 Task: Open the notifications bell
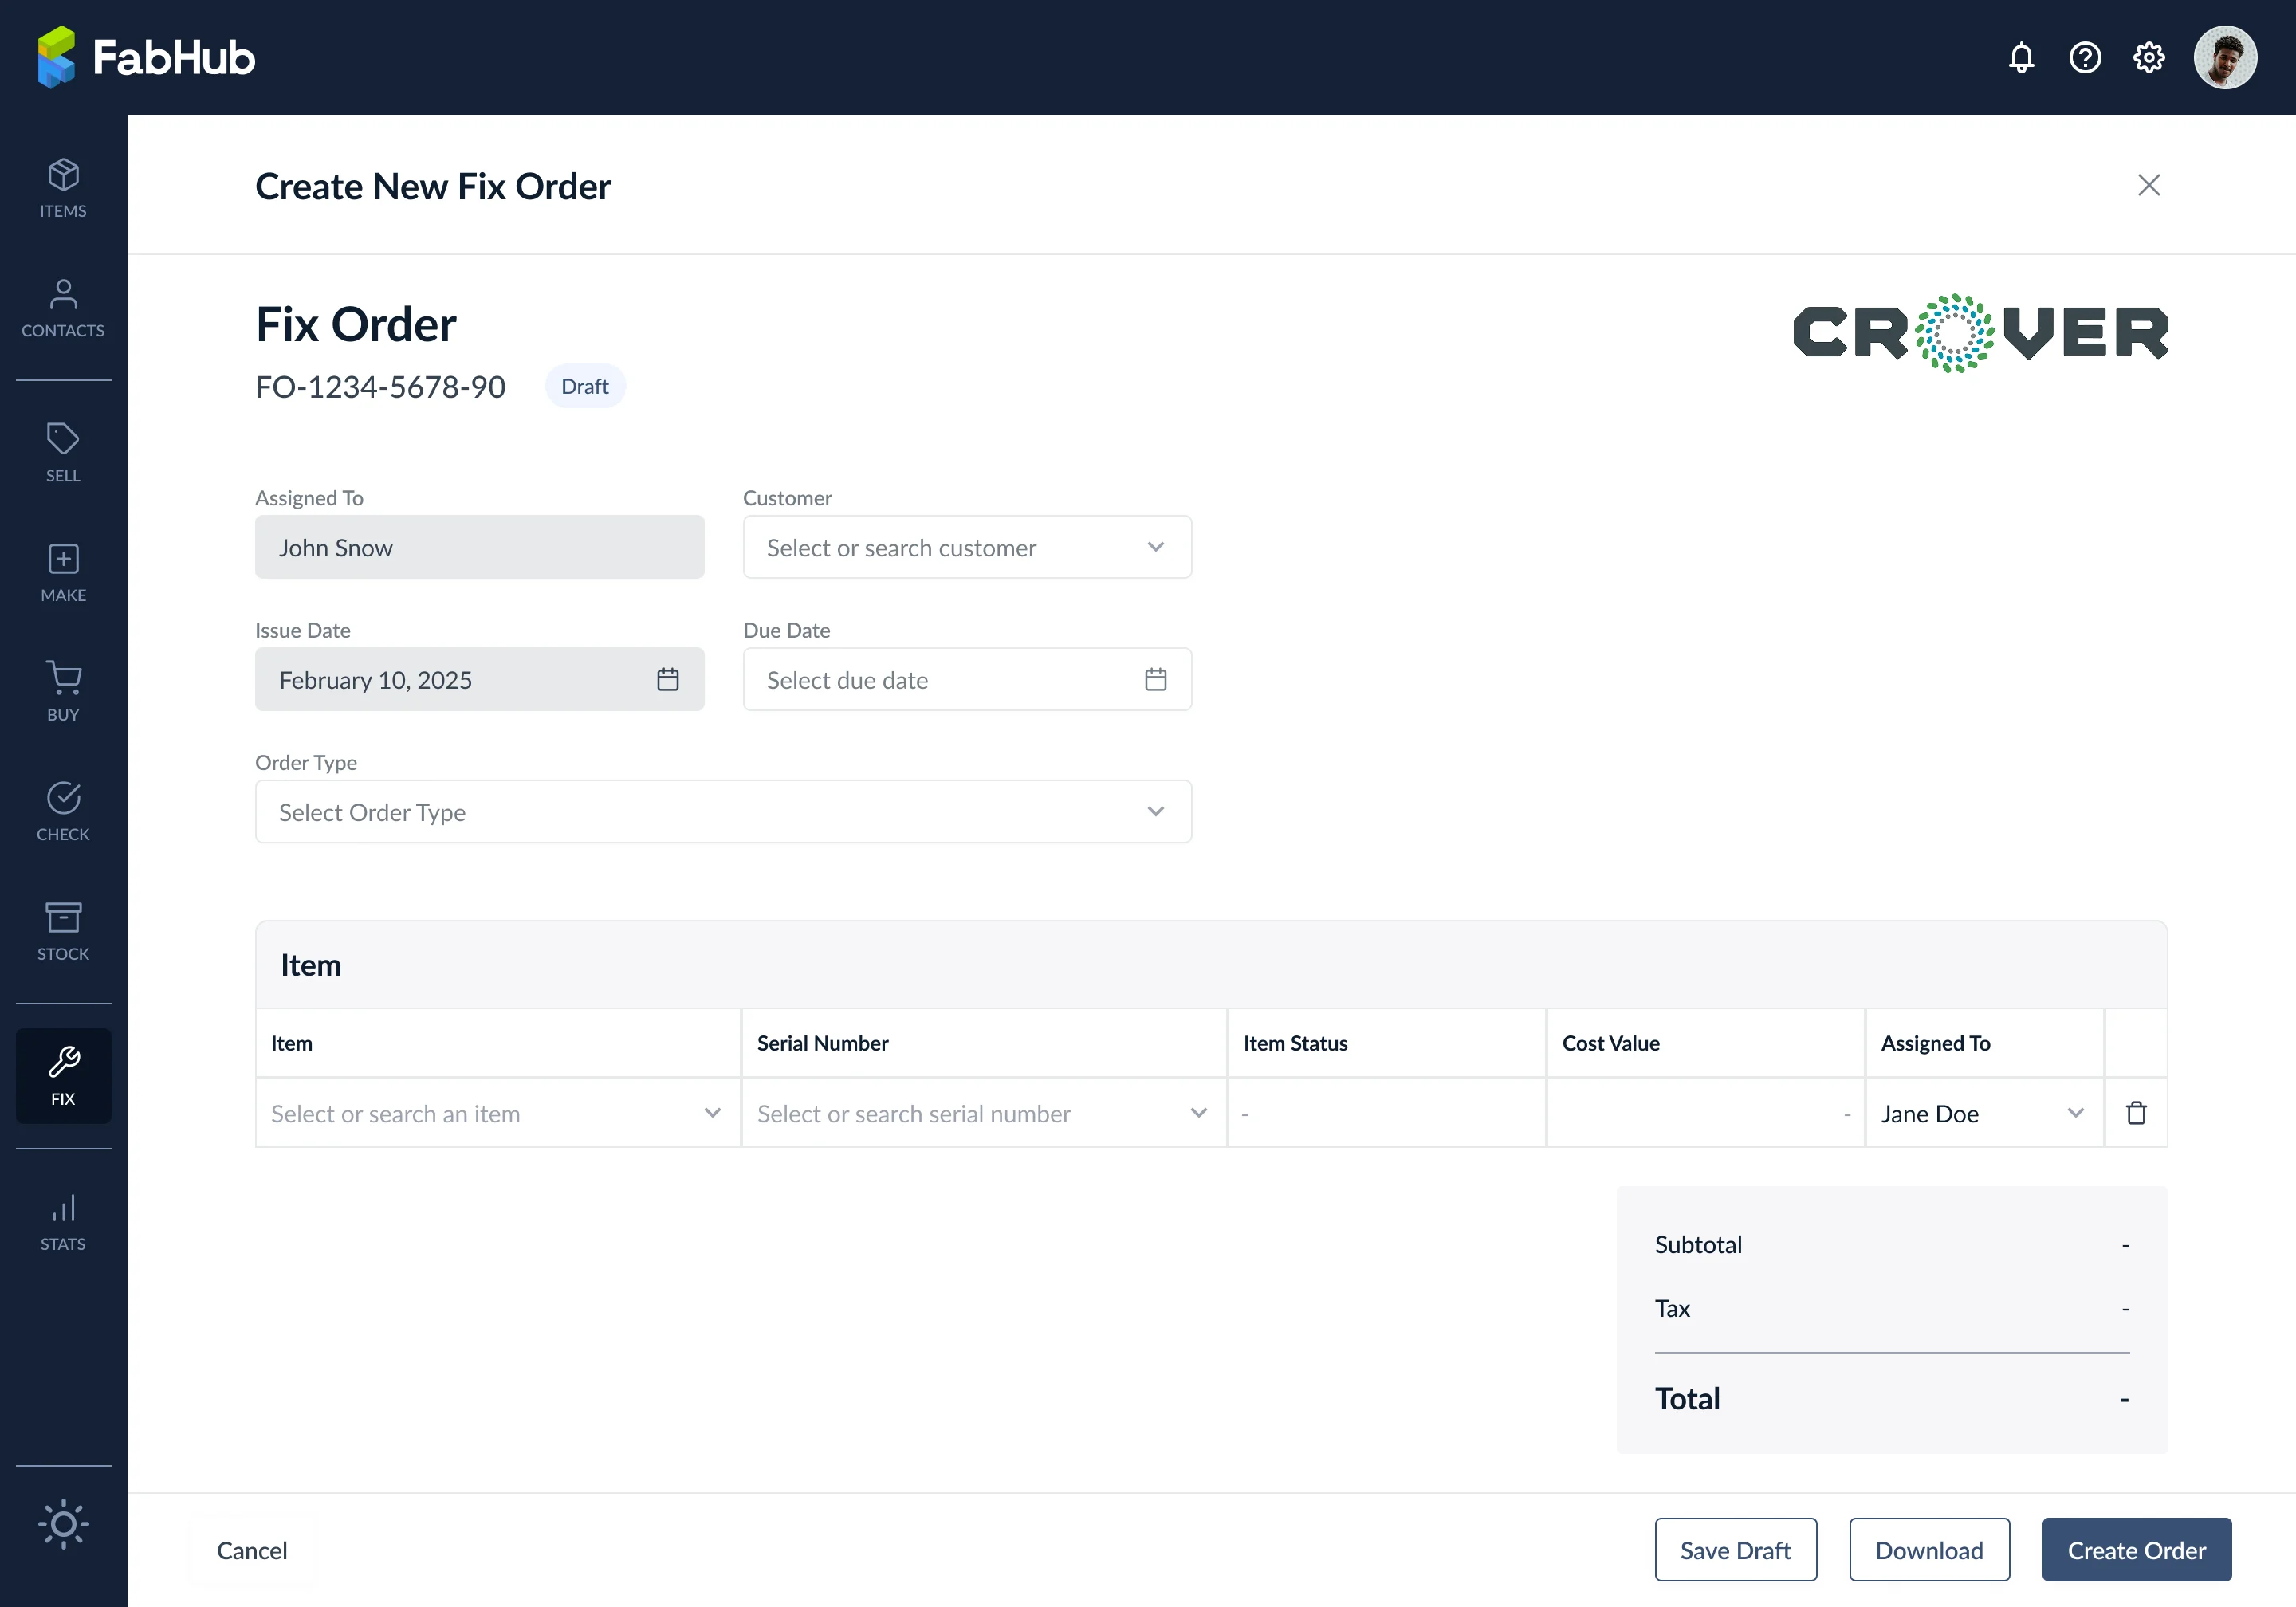(2021, 57)
